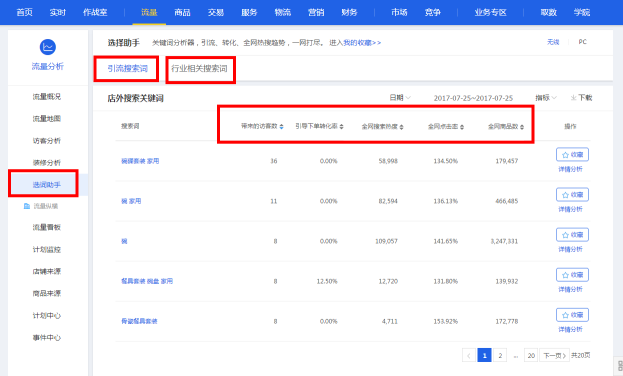The image size is (623, 376).
Task: Open the 指标 metrics dropdown
Action: pos(546,97)
